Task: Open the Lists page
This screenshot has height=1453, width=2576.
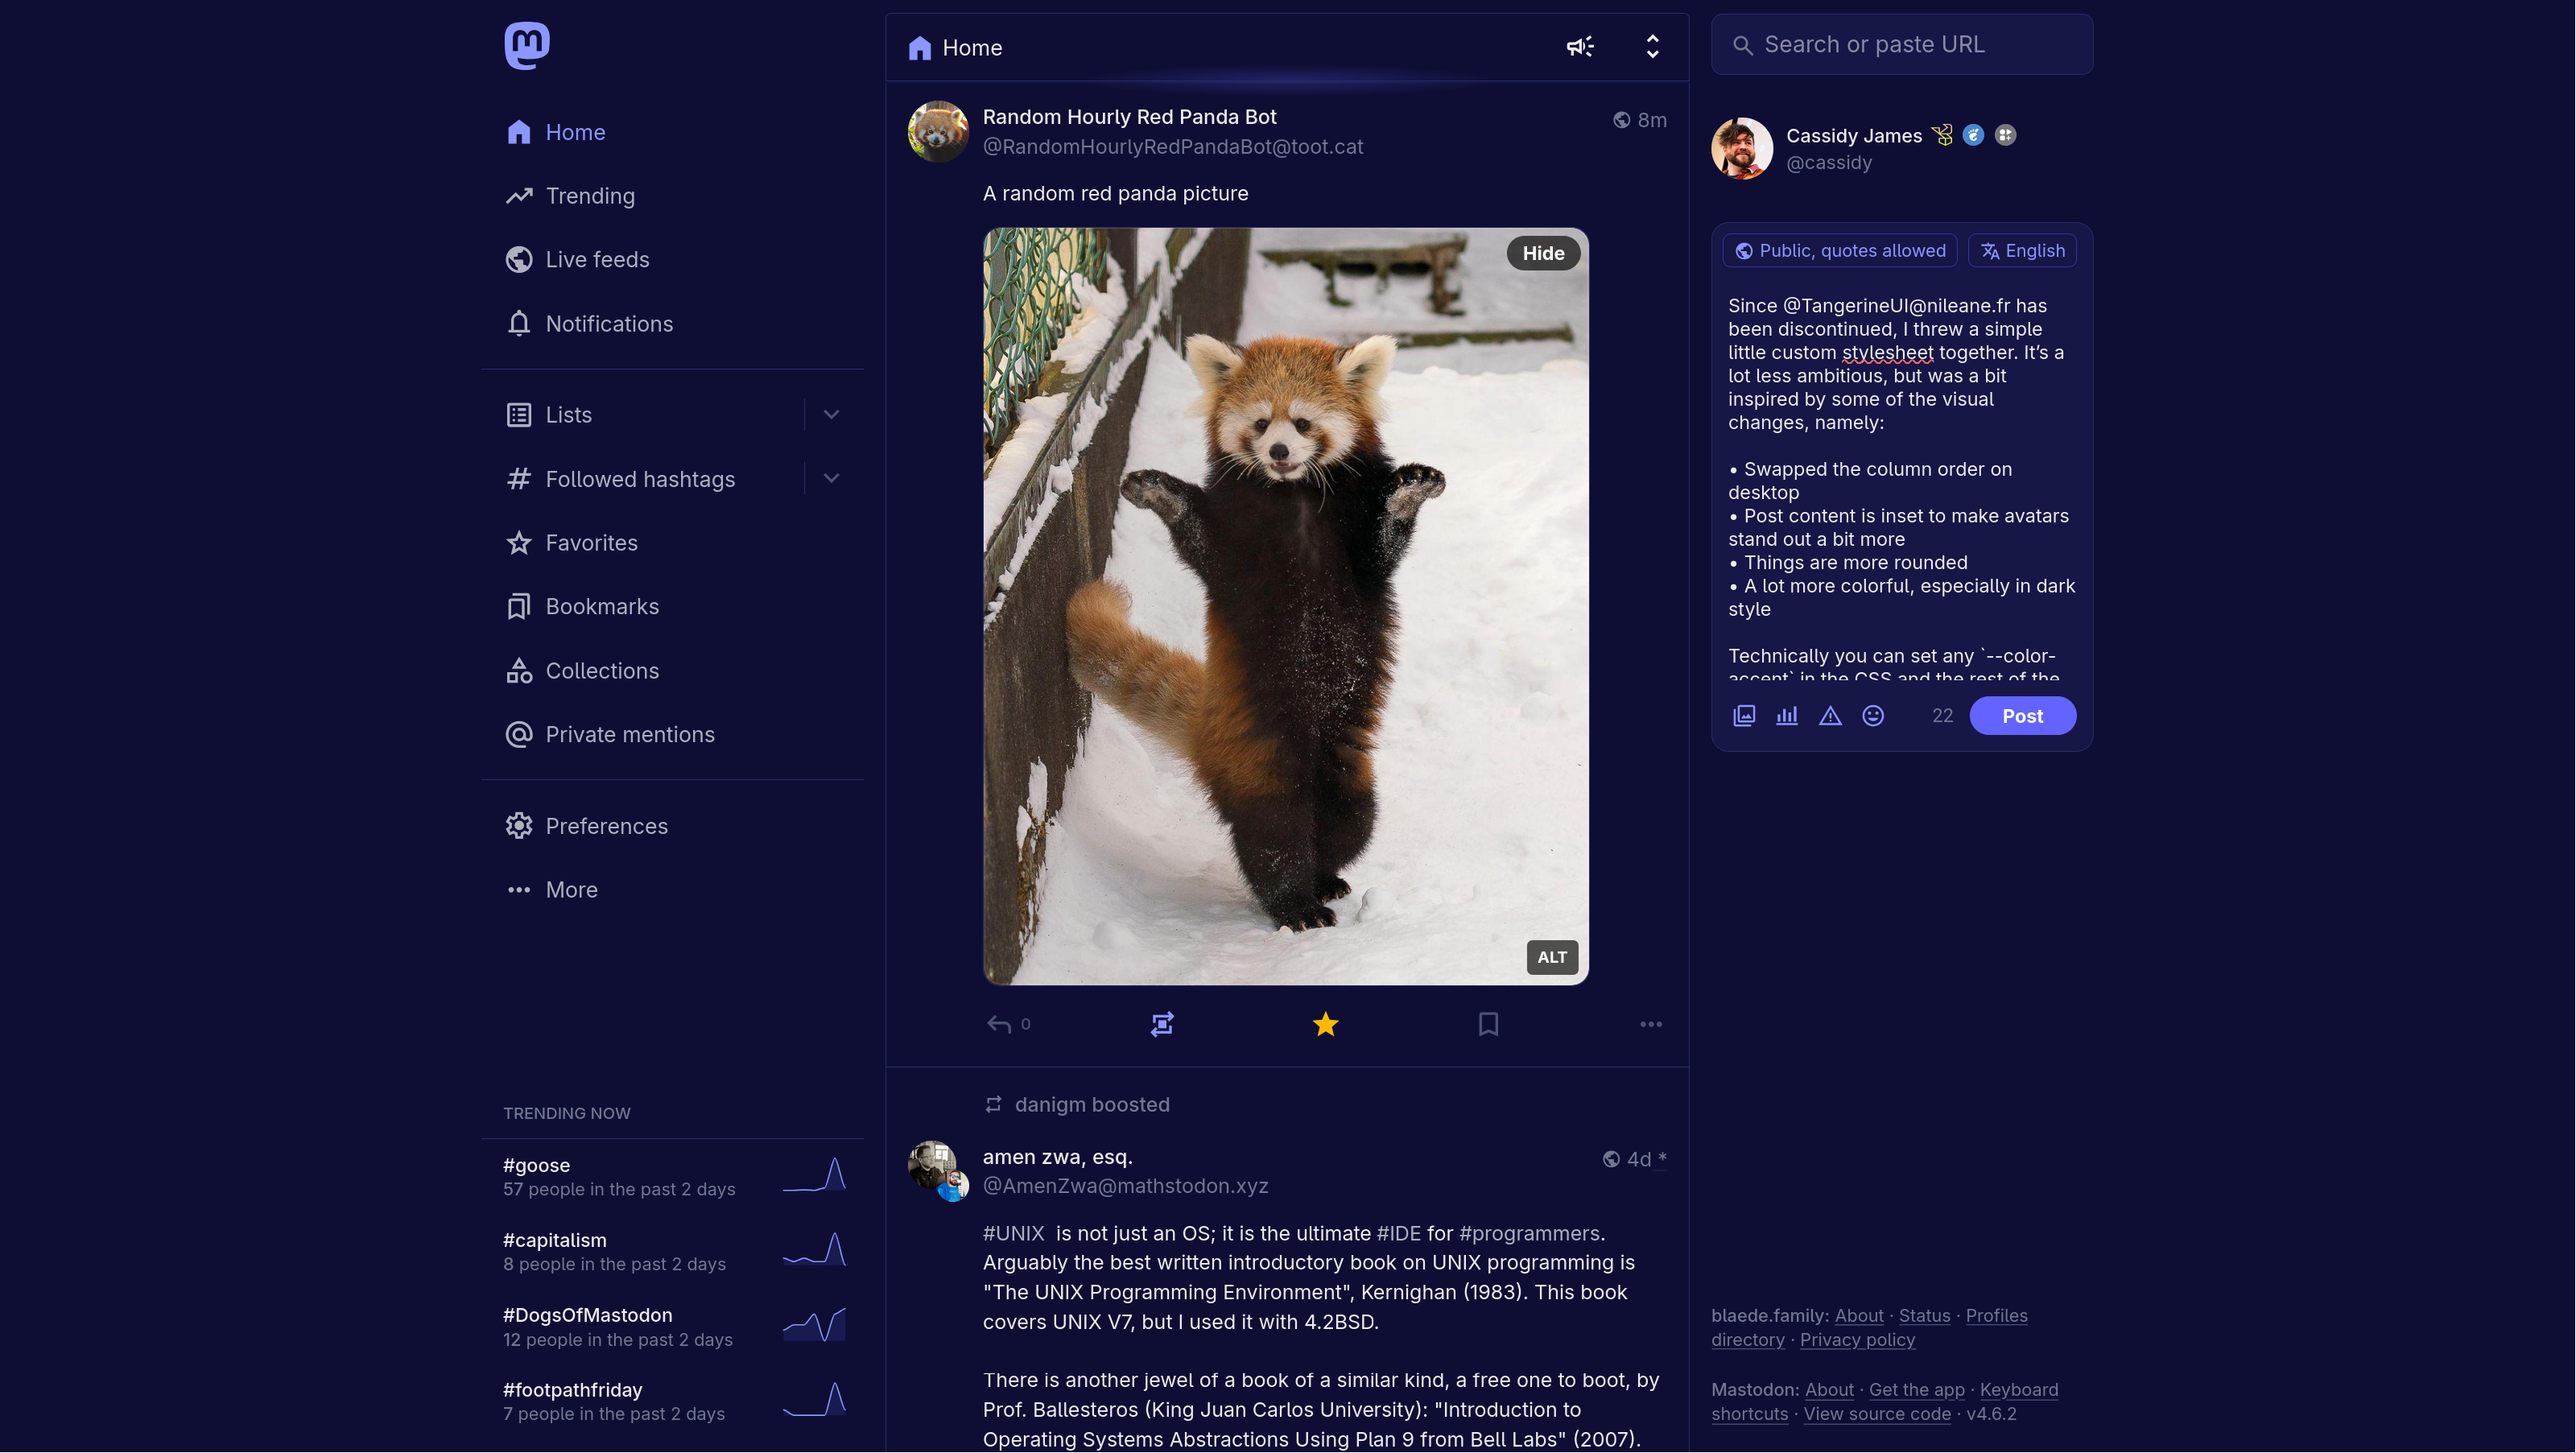Action: pos(548,415)
